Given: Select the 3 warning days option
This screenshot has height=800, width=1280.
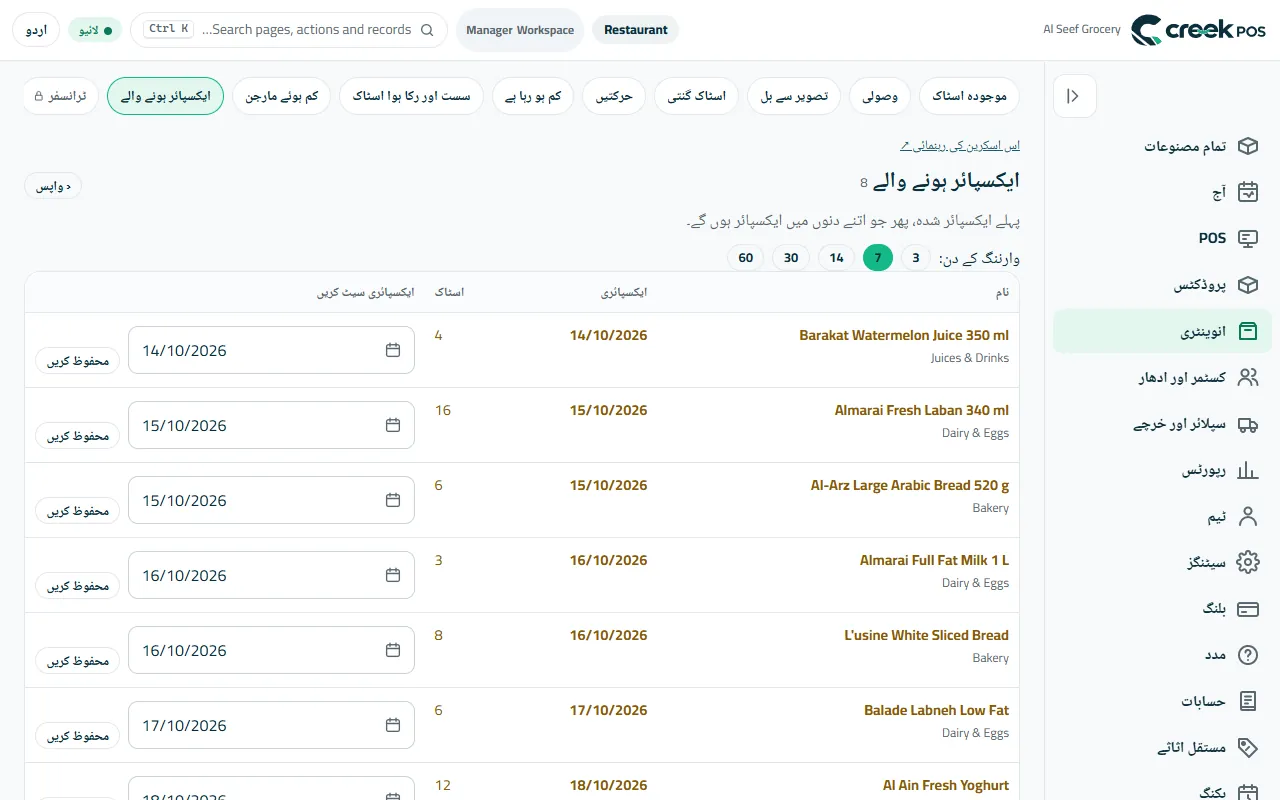Looking at the screenshot, I should click(915, 258).
